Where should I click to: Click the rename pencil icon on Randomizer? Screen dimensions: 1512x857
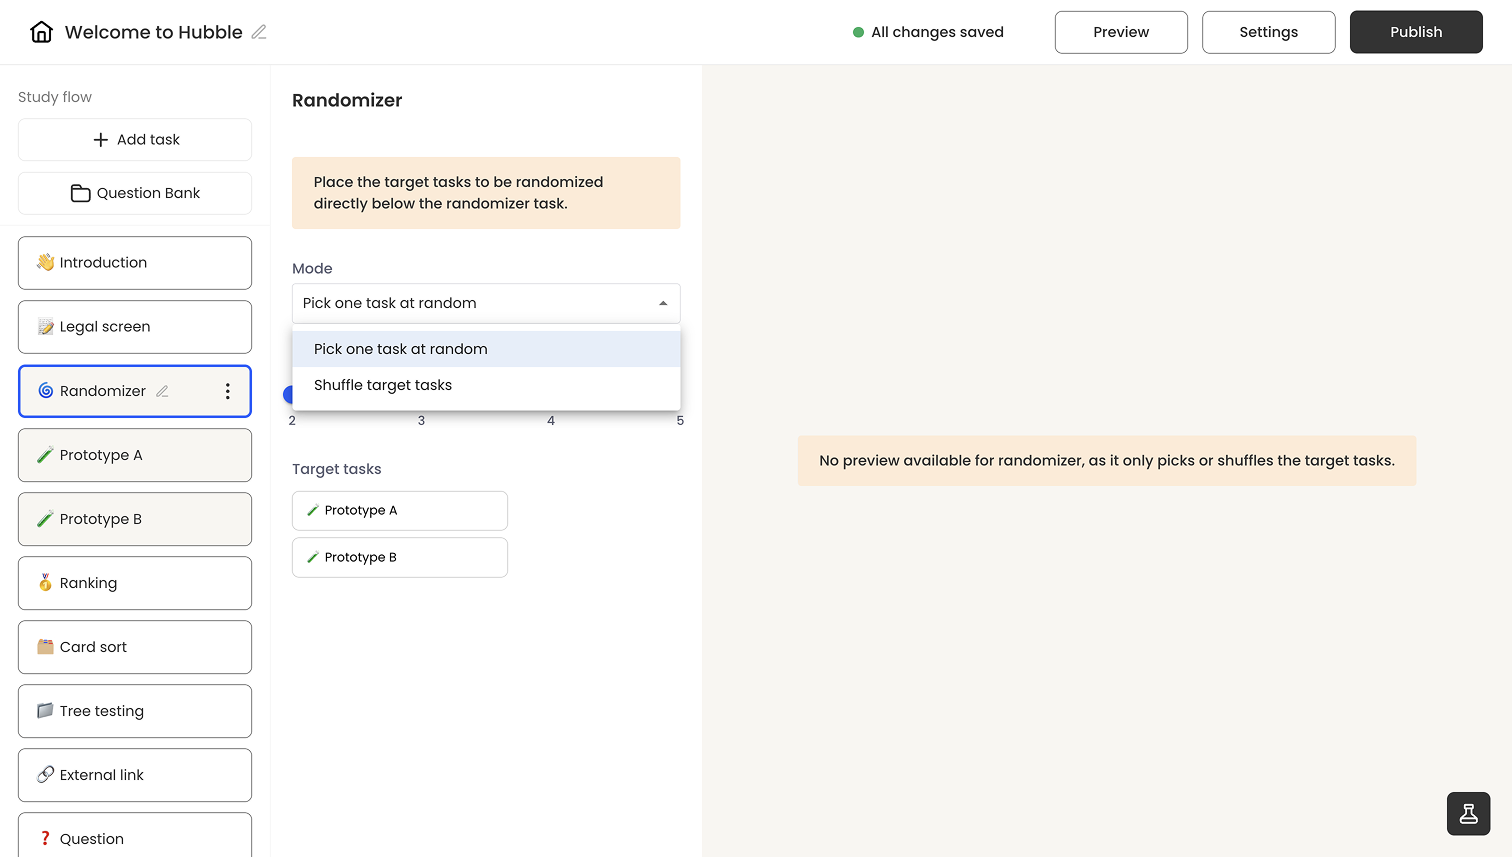[162, 391]
